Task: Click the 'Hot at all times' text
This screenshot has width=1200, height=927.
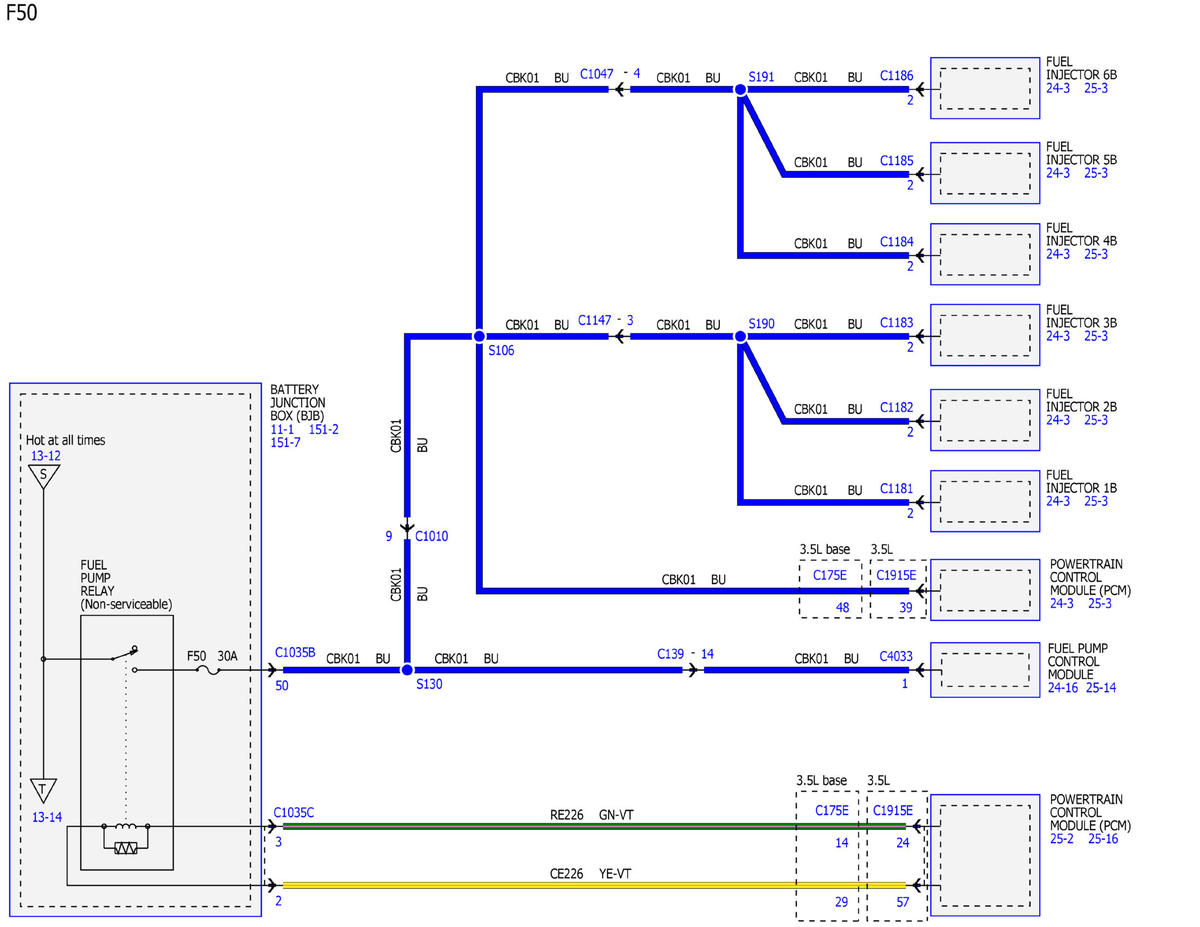Action: click(x=66, y=440)
